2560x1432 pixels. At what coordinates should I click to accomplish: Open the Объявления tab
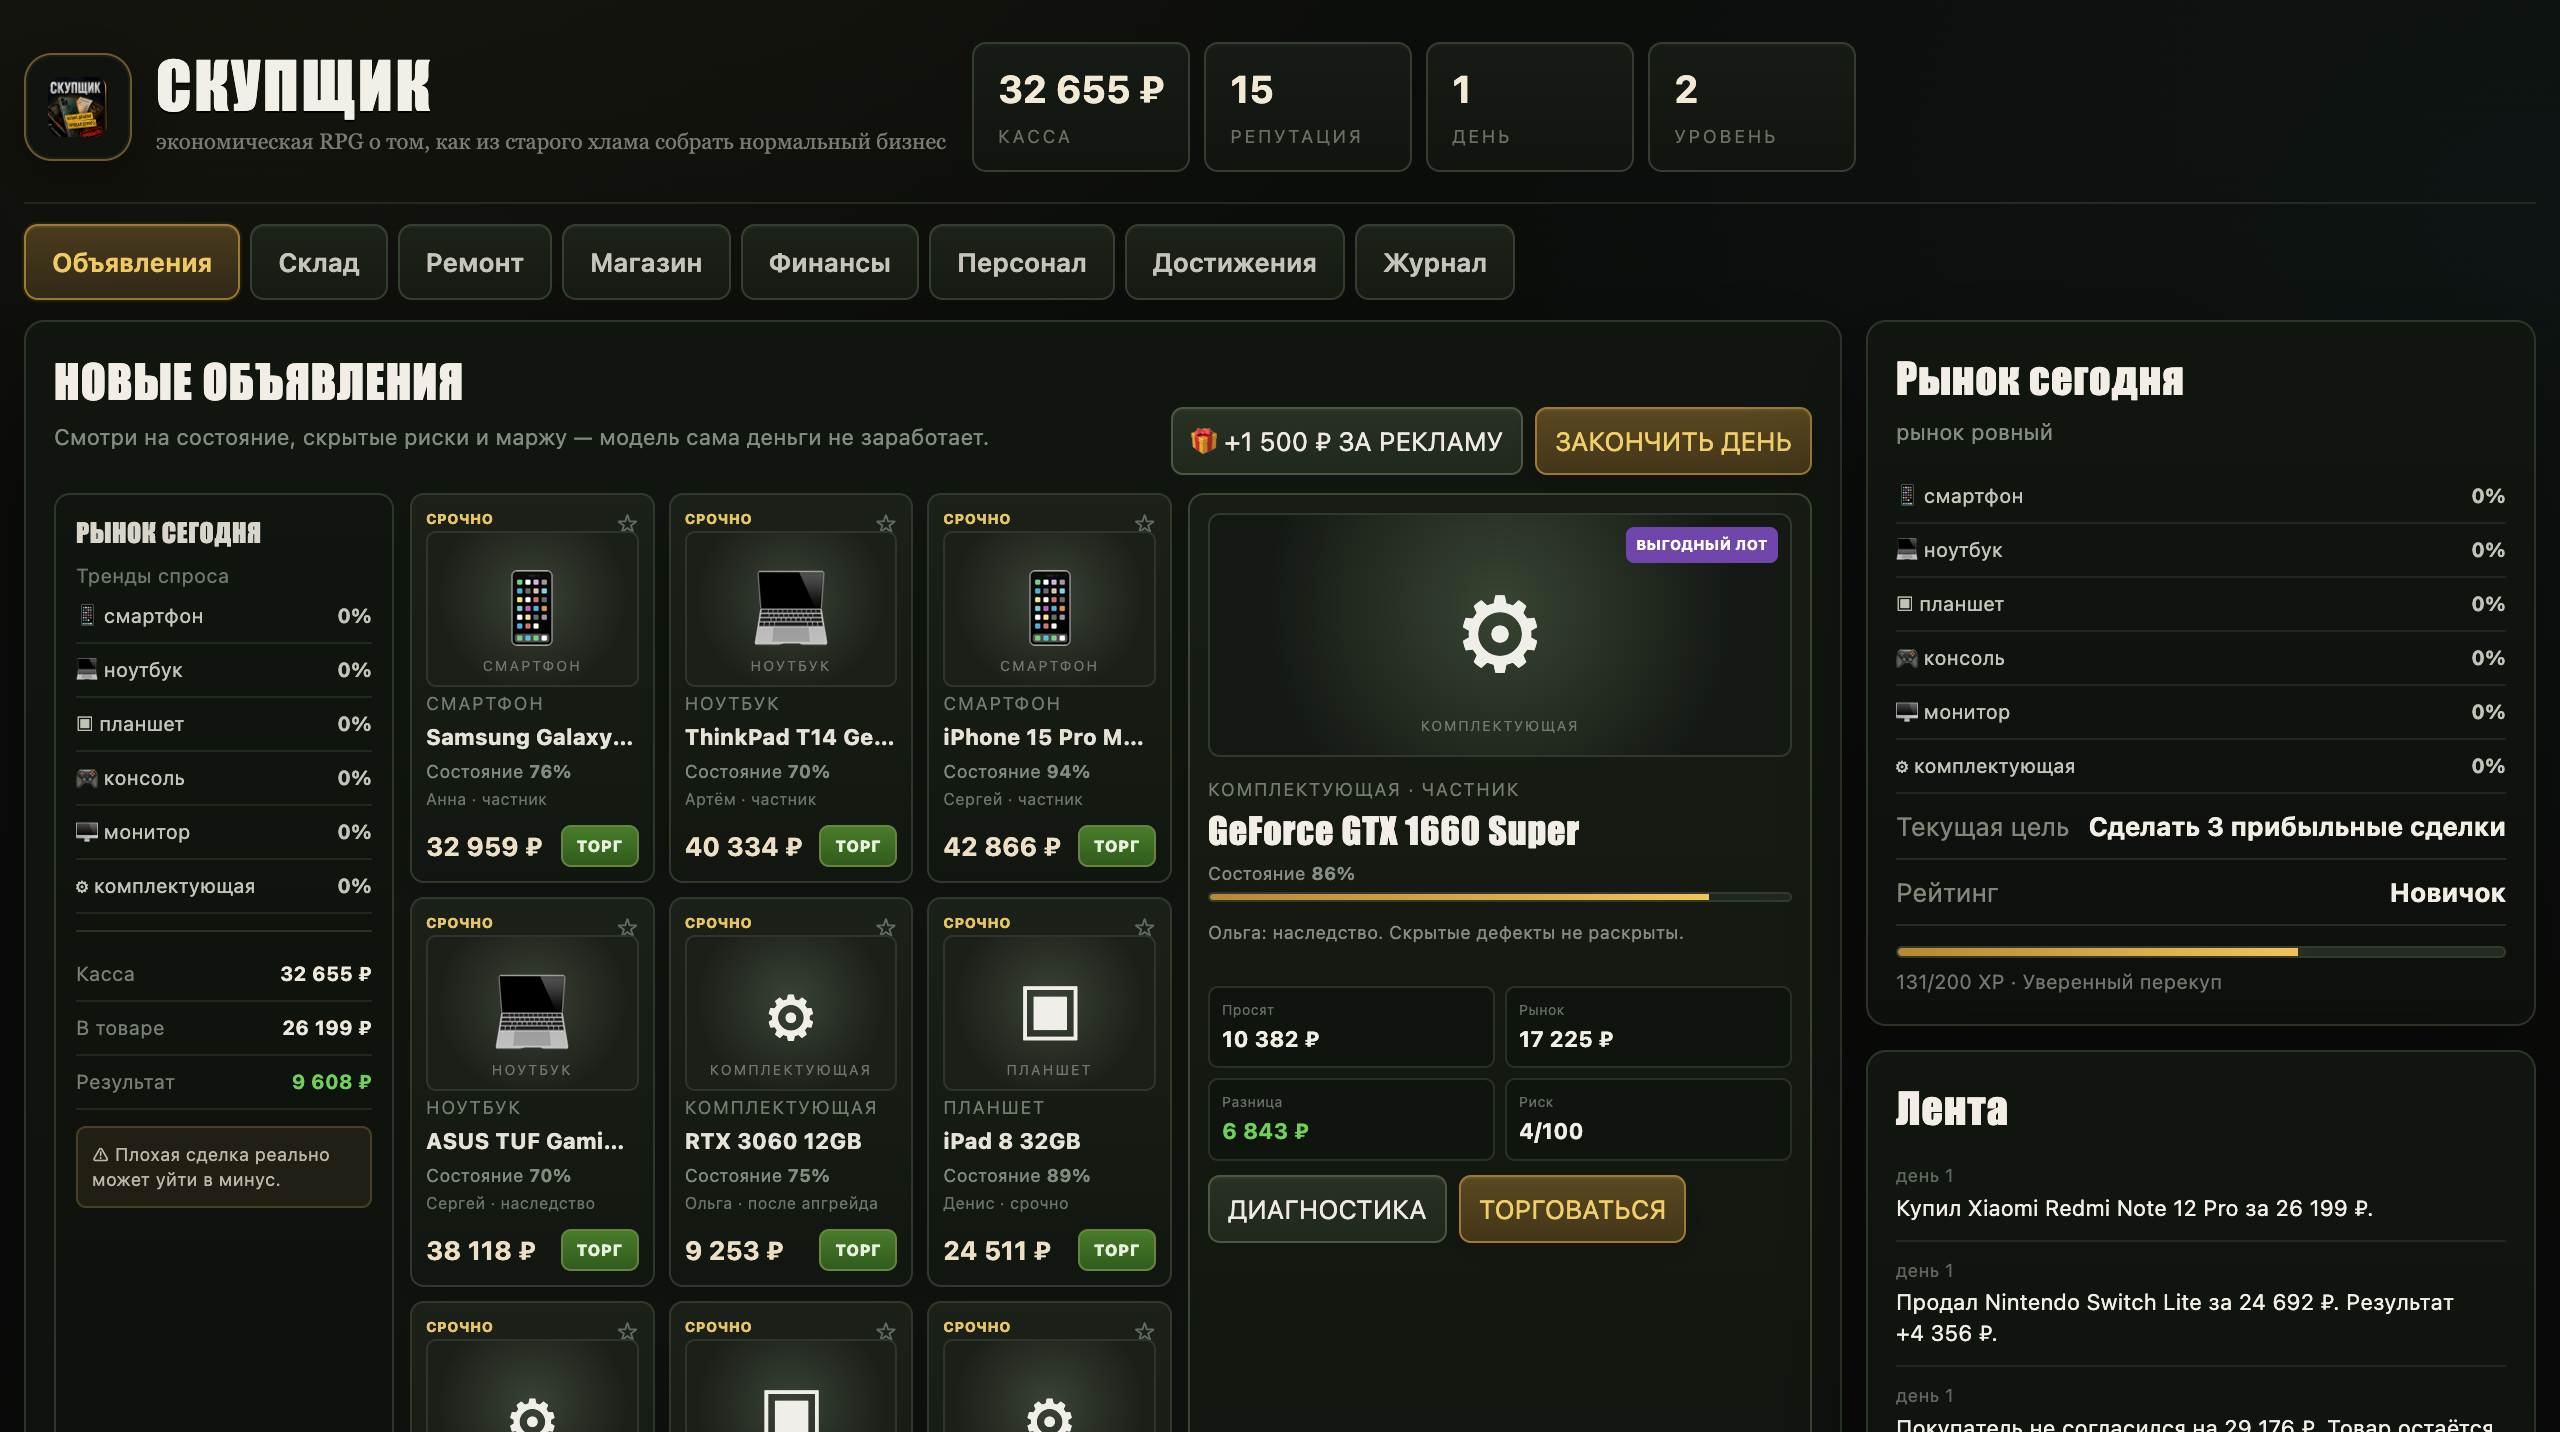coord(132,262)
